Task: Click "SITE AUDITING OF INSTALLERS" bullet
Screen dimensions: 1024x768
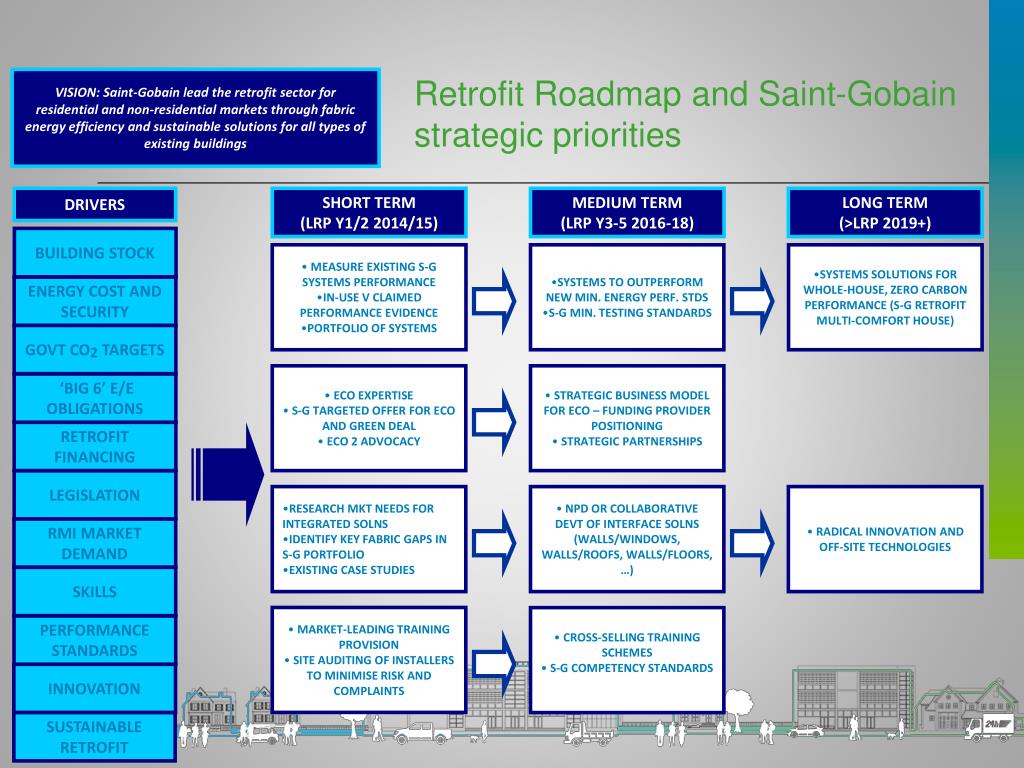Action: (x=369, y=675)
